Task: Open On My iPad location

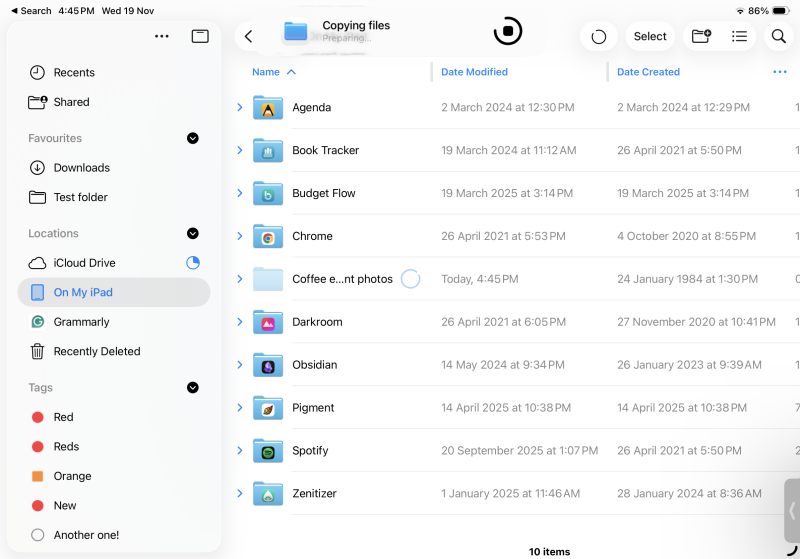Action: 114,292
